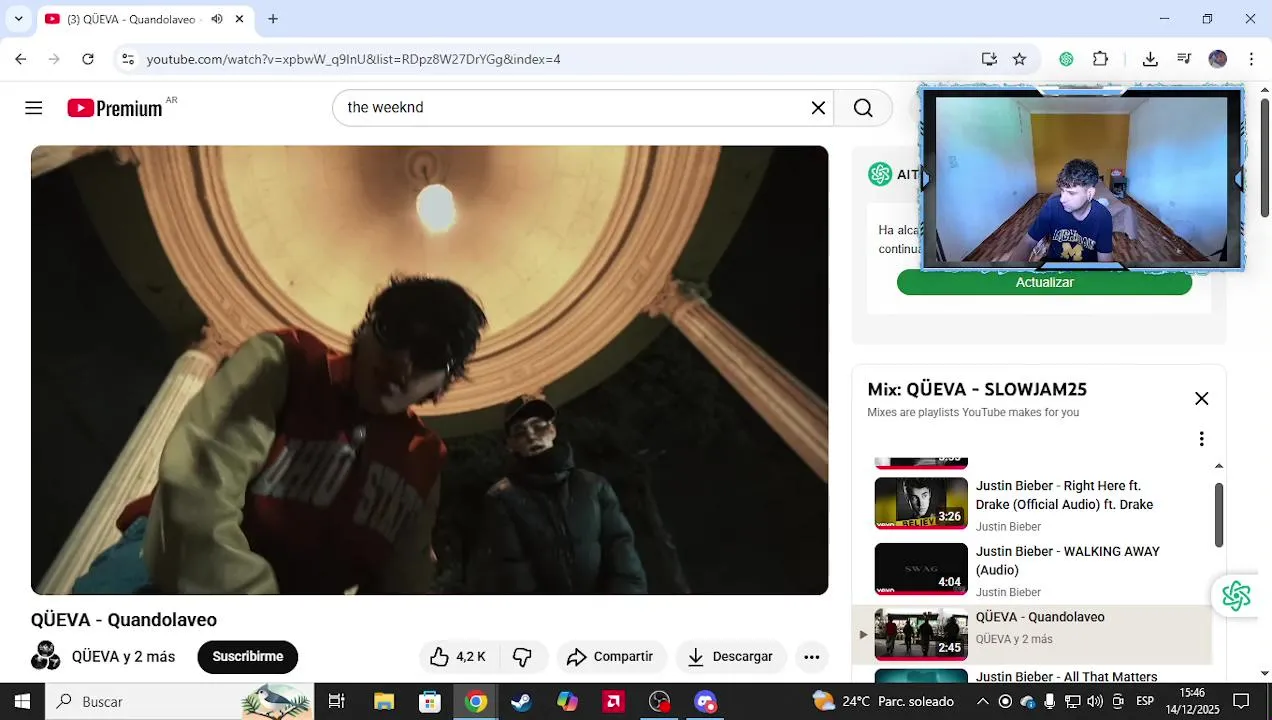Clear the search box text
Image resolution: width=1272 pixels, height=720 pixels.
point(818,108)
